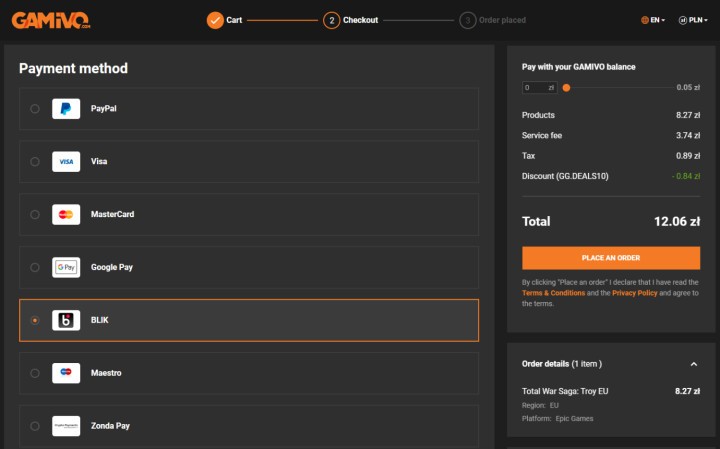This screenshot has height=449, width=720.
Task: Click the Zonda Pay logo icon
Action: [66, 426]
